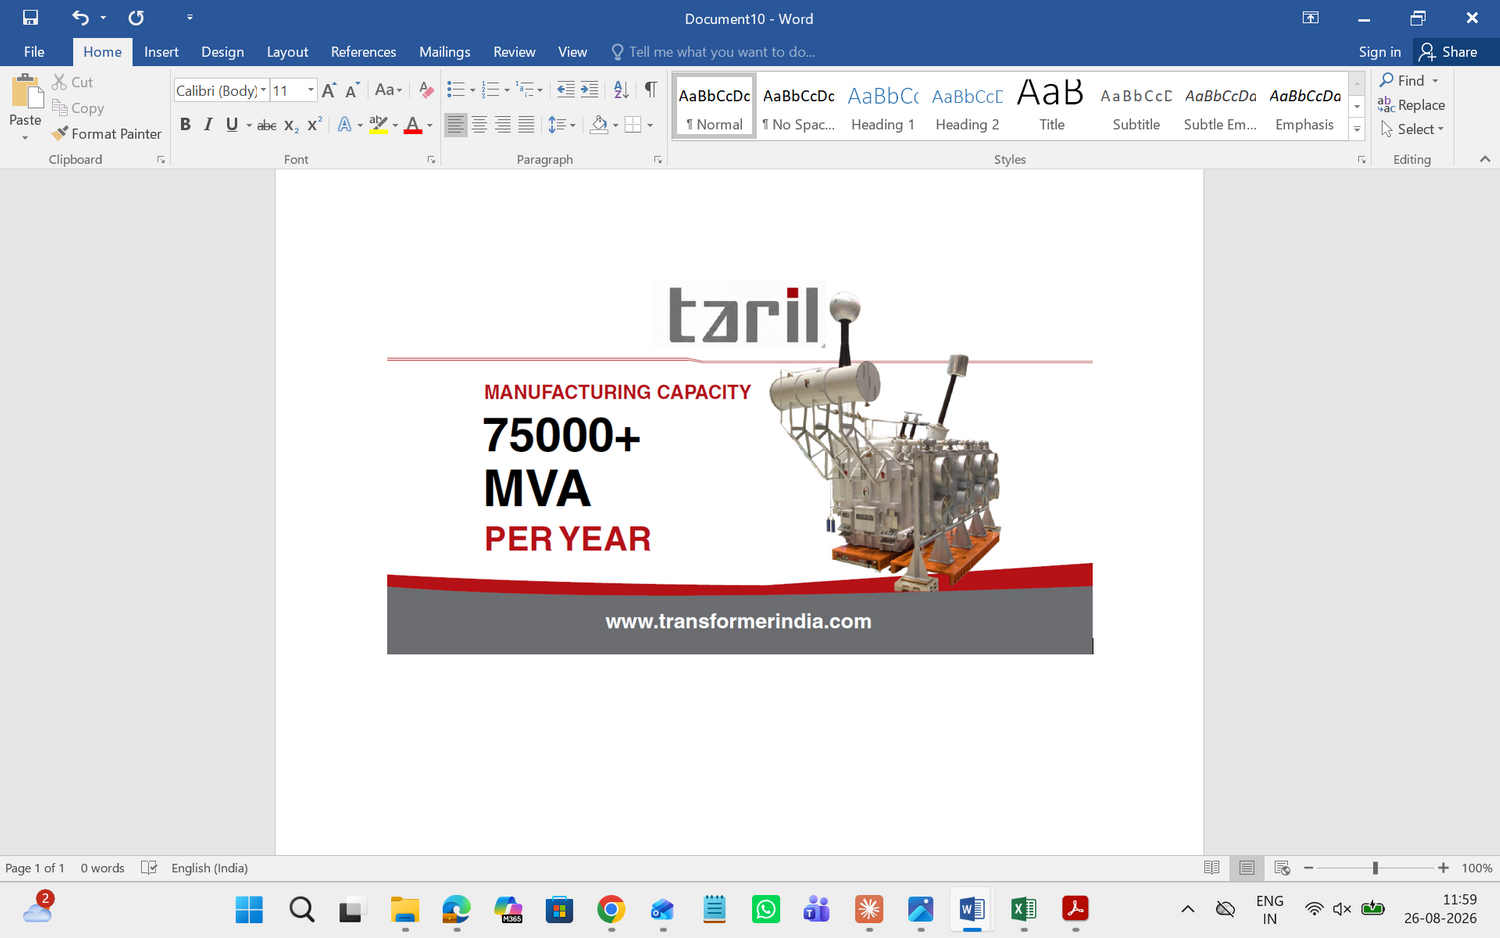Apply the red font color

(x=412, y=125)
